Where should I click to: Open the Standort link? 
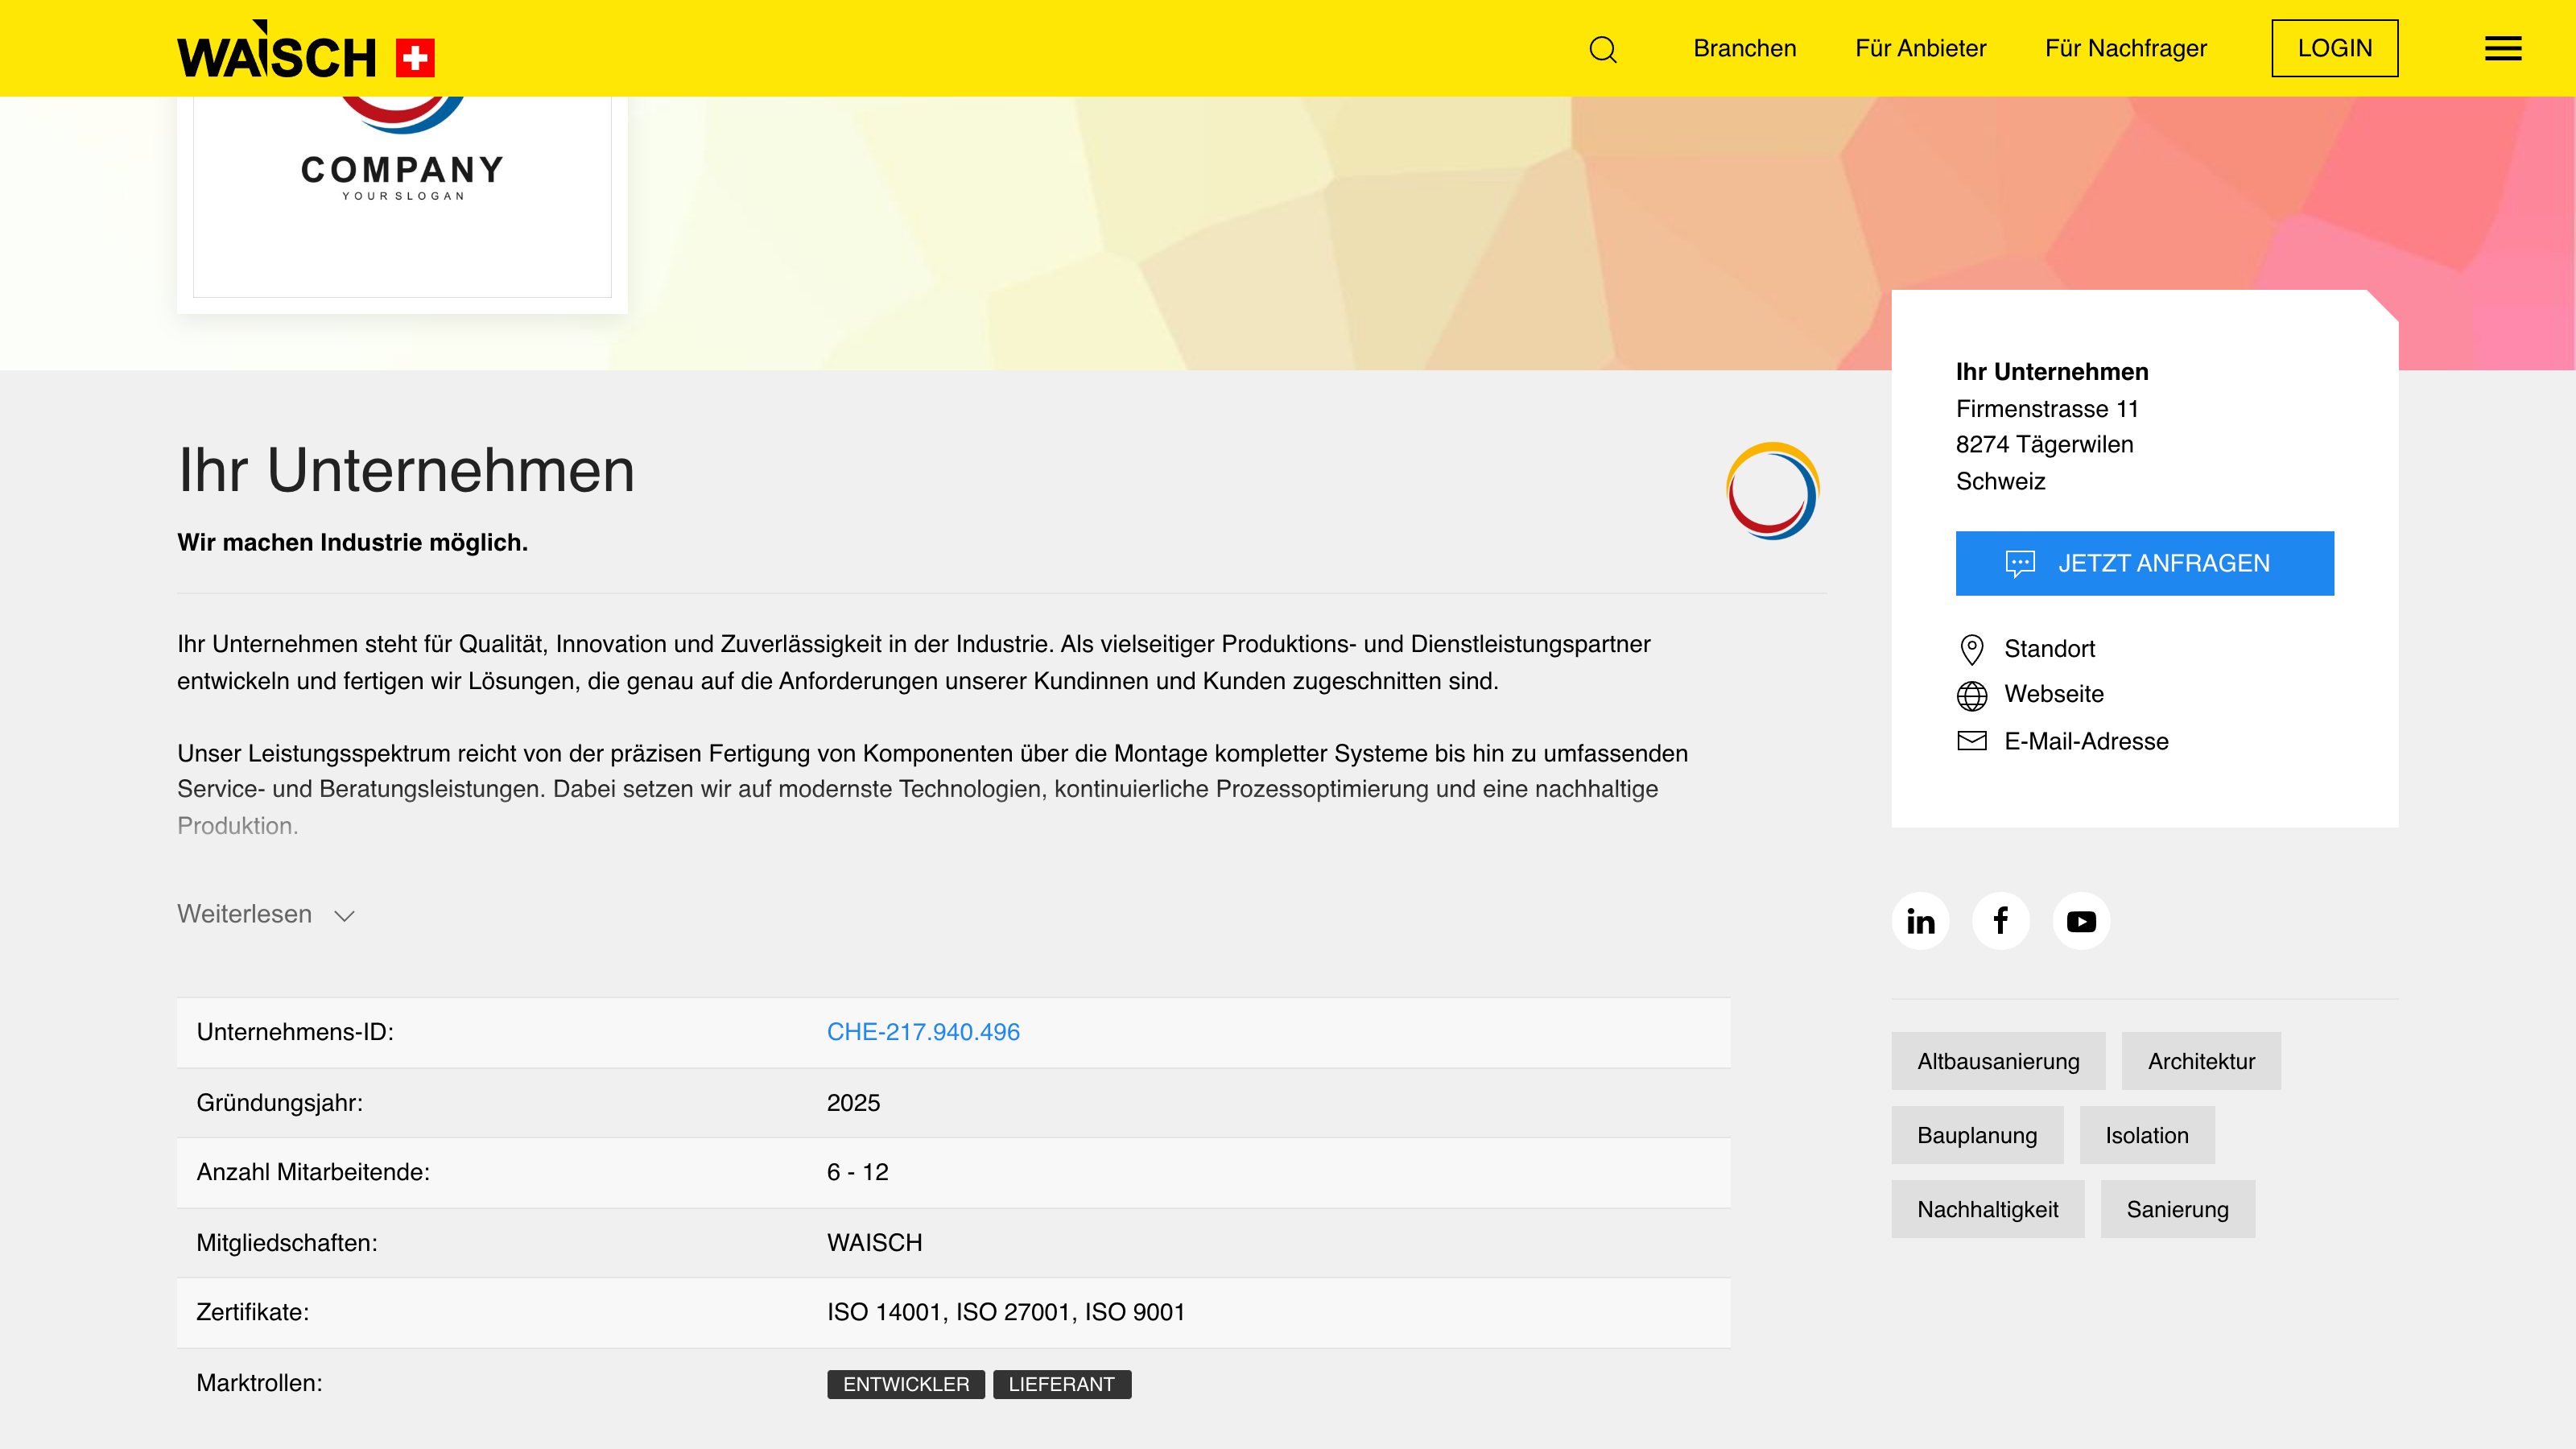coord(2049,649)
